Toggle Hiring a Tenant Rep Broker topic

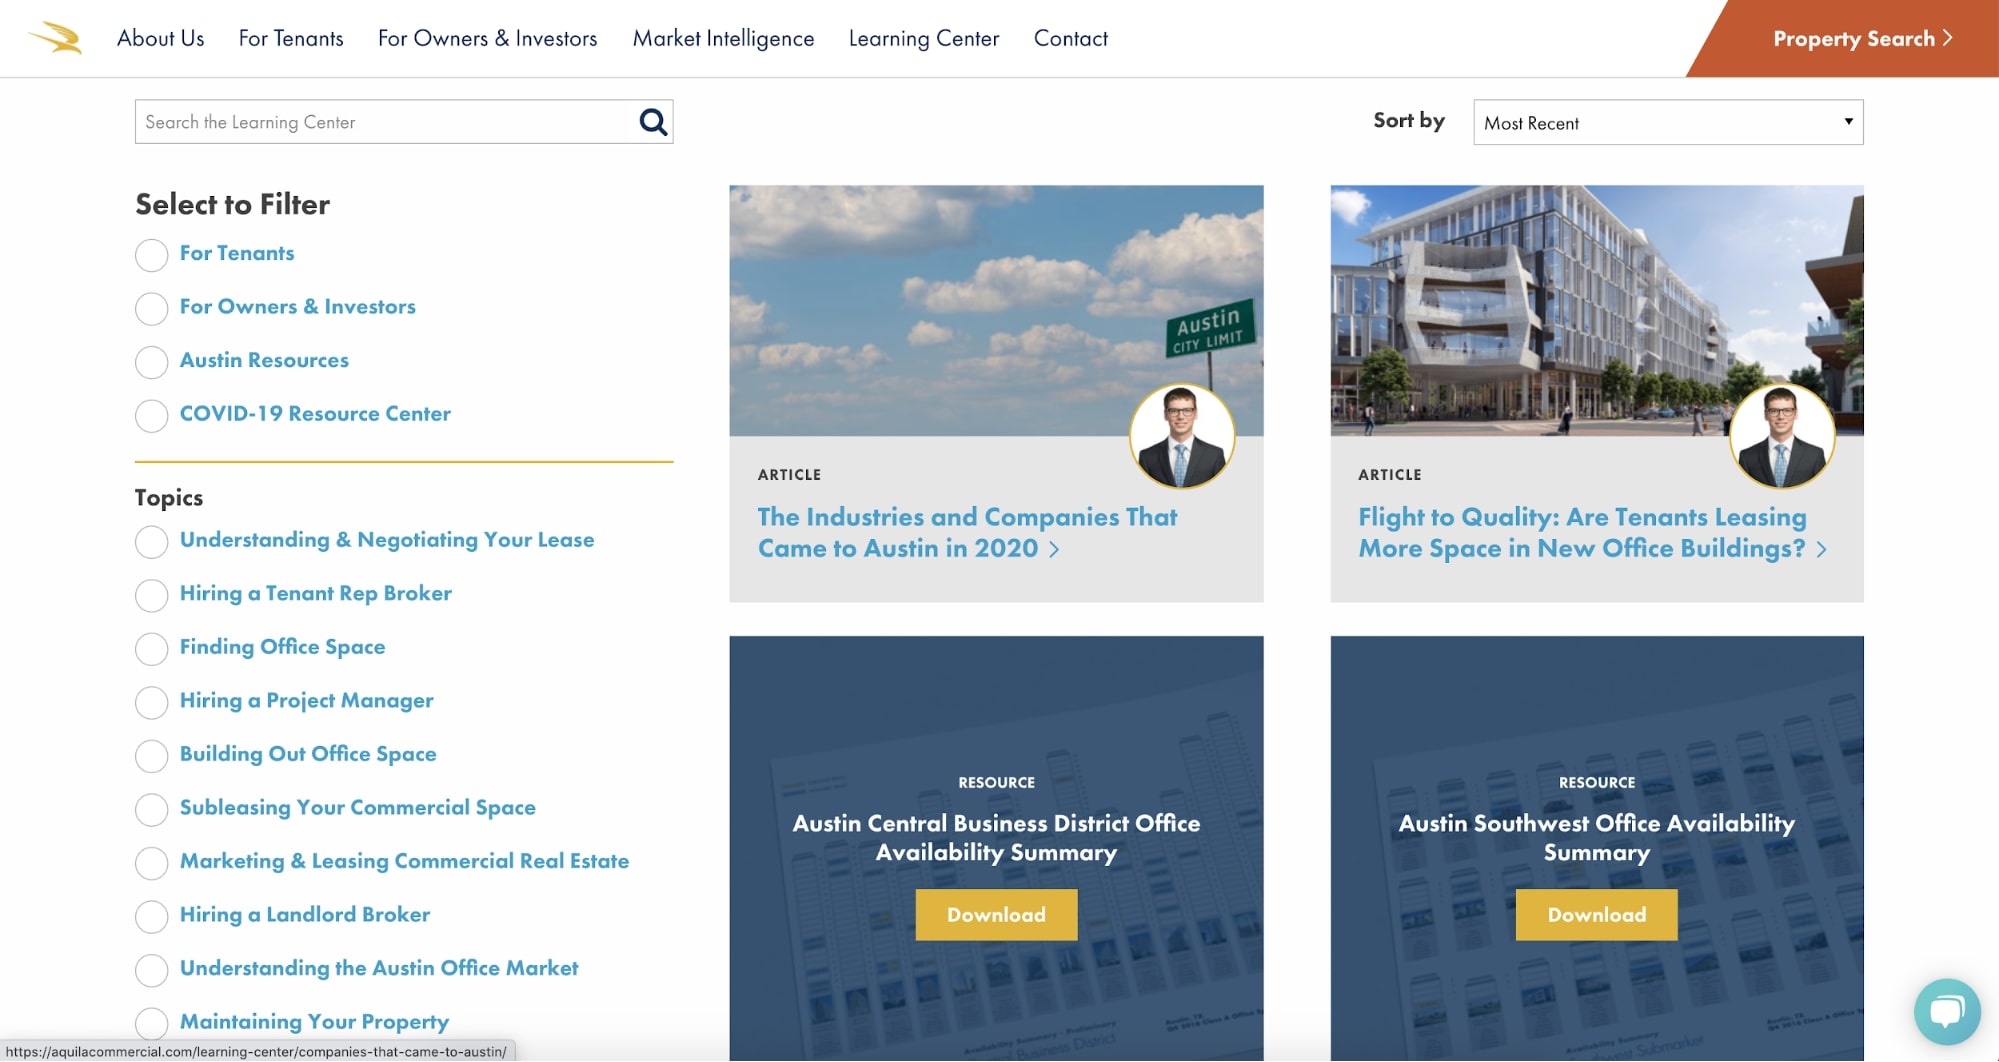(151, 596)
